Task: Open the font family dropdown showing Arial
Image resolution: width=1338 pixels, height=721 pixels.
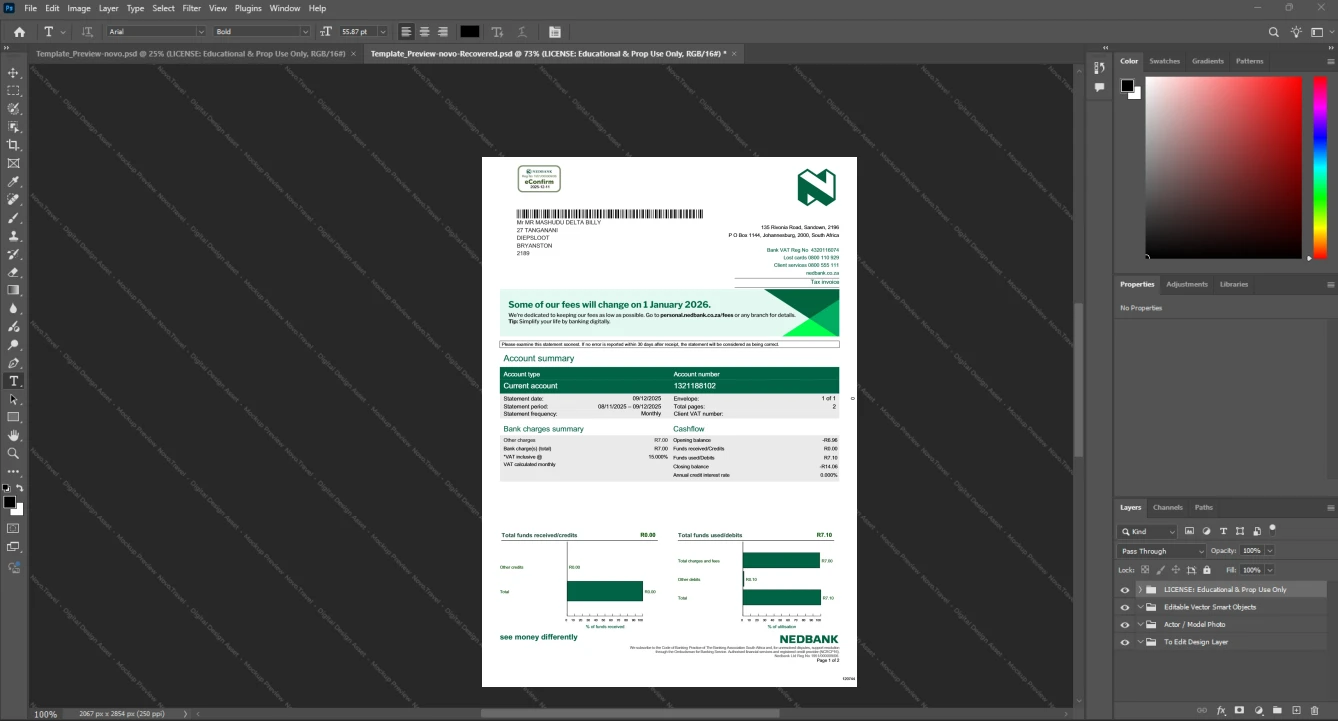Action: (x=155, y=32)
